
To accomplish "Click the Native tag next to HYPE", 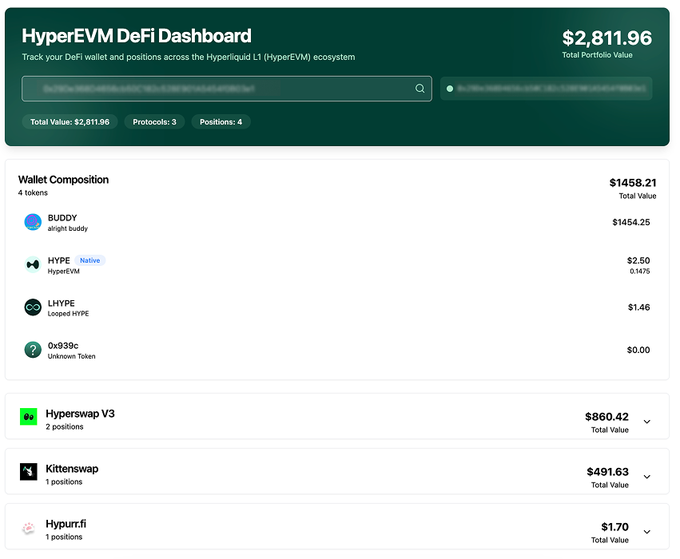I will [90, 260].
